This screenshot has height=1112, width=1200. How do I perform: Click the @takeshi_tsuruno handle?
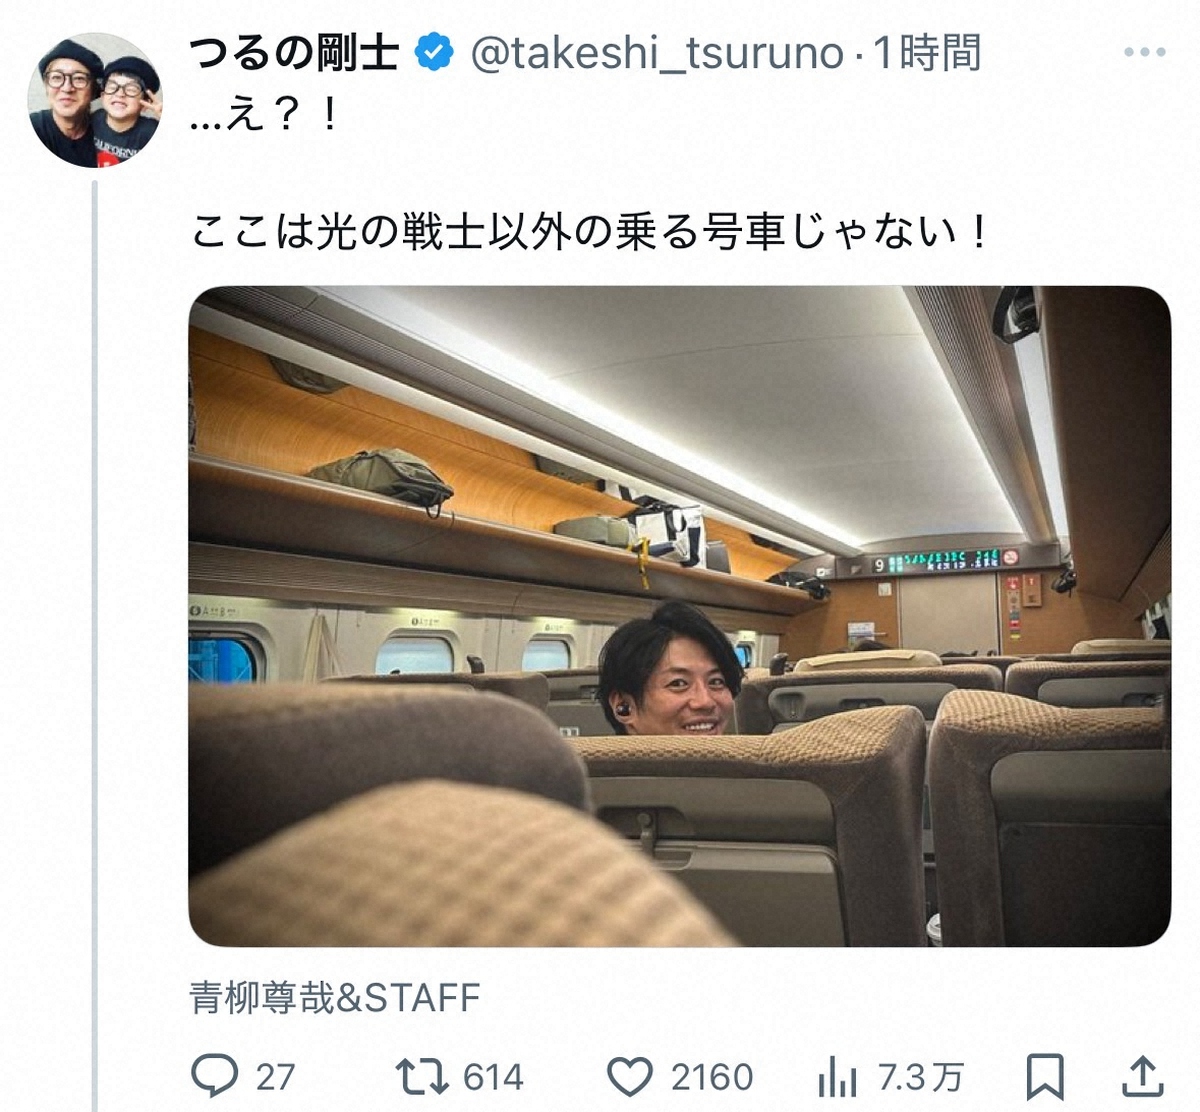tap(657, 53)
